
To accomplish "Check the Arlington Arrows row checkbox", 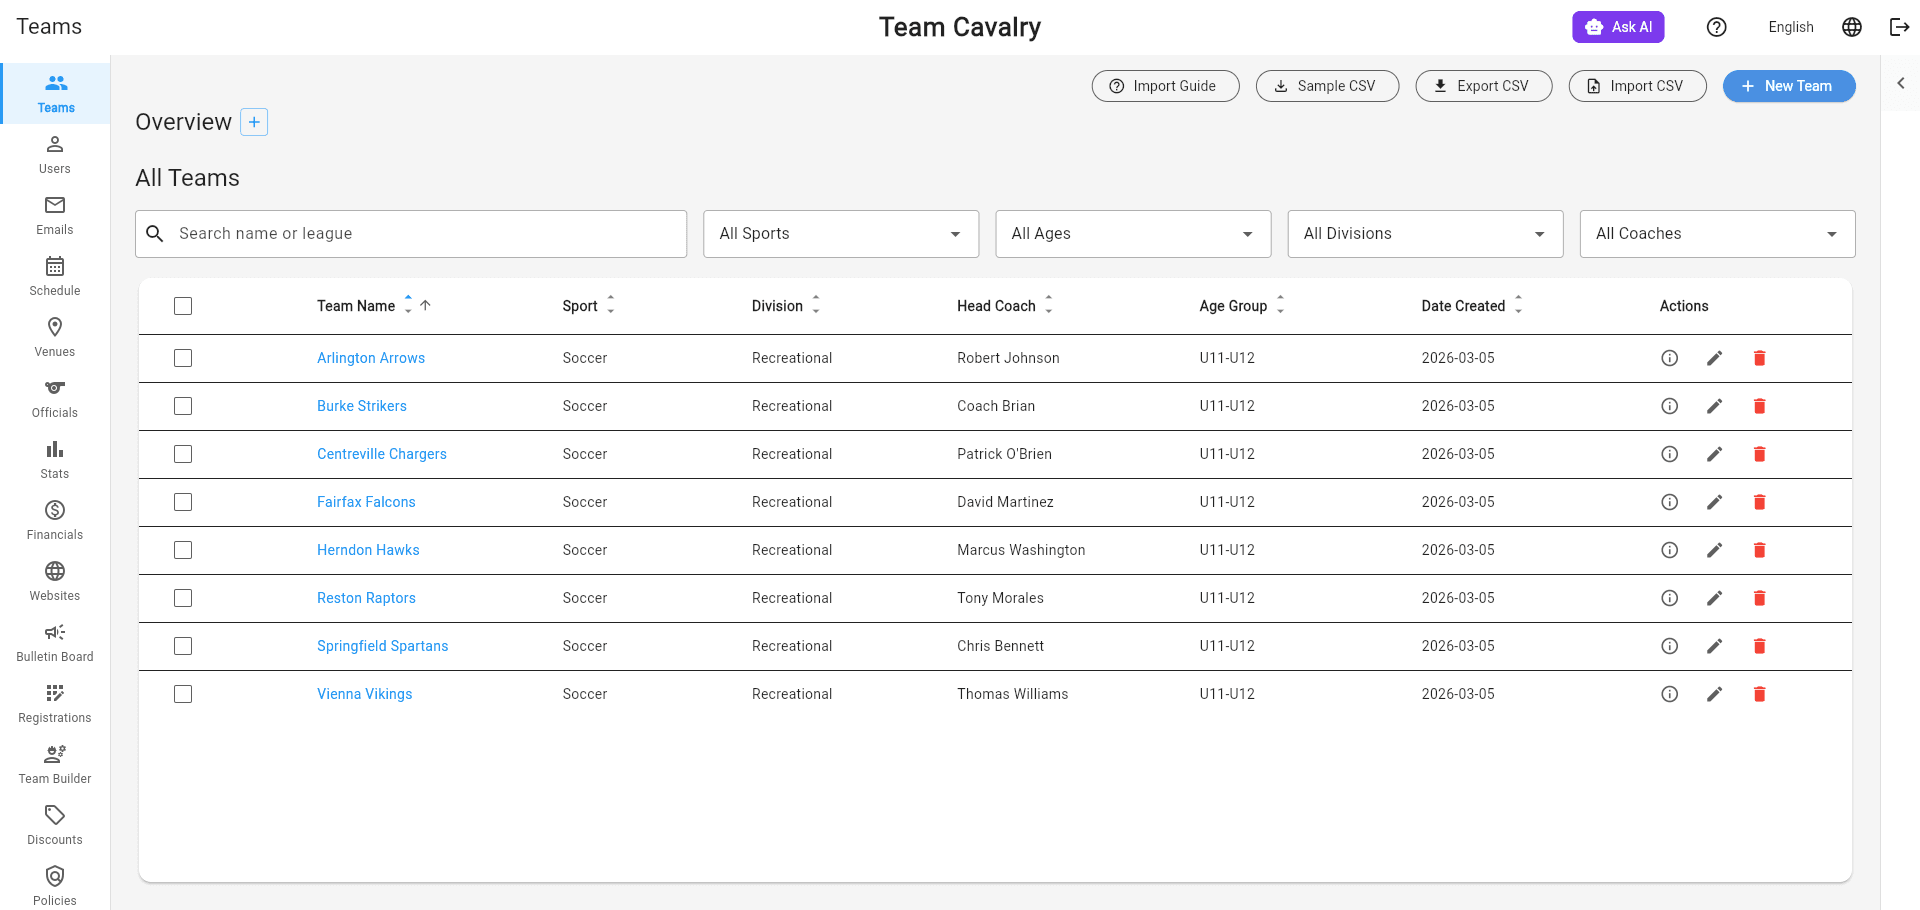I will [183, 358].
